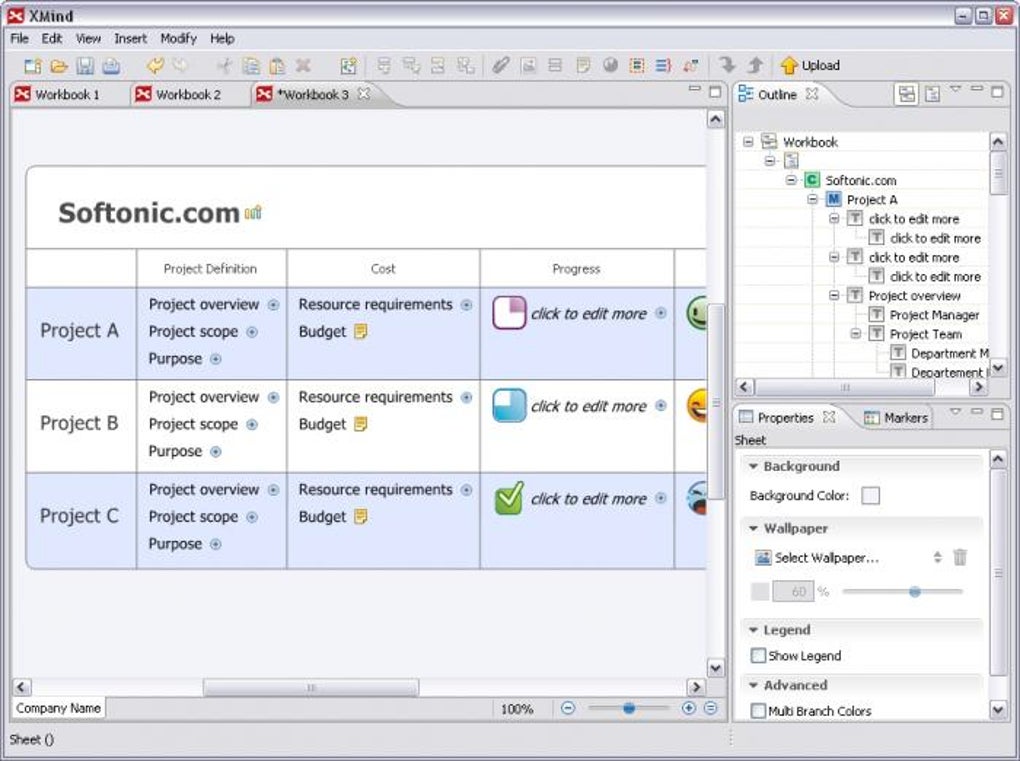Expand Project overview in Project A row
Image resolution: width=1020 pixels, height=761 pixels.
coord(273,304)
